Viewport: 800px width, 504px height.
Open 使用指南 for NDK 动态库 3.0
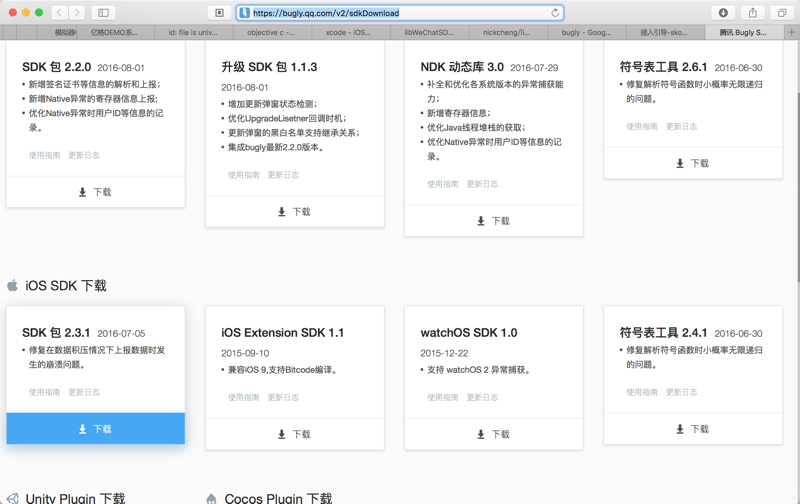442,184
